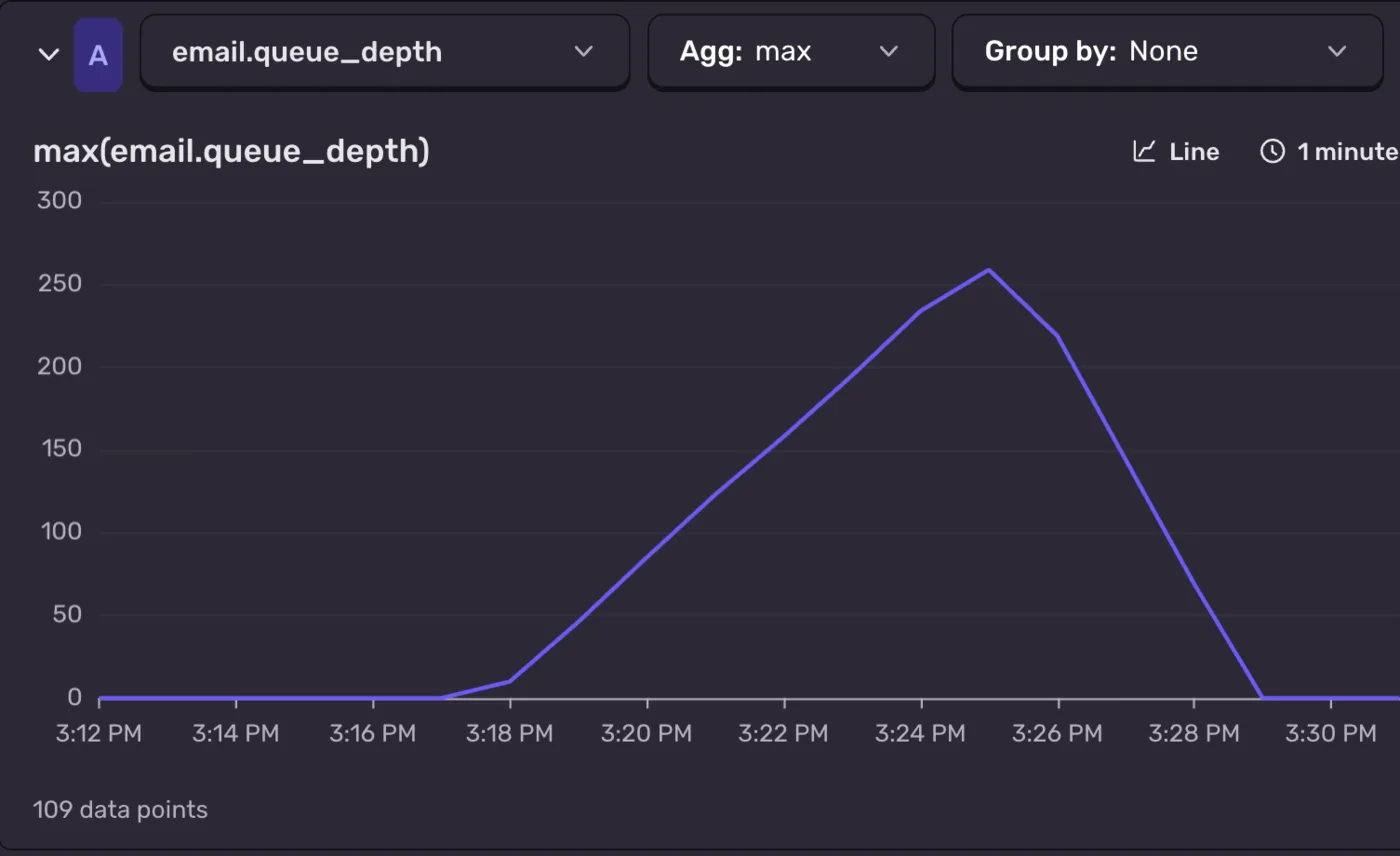Click the 300 y-axis label
The image size is (1400, 856).
tap(59, 201)
